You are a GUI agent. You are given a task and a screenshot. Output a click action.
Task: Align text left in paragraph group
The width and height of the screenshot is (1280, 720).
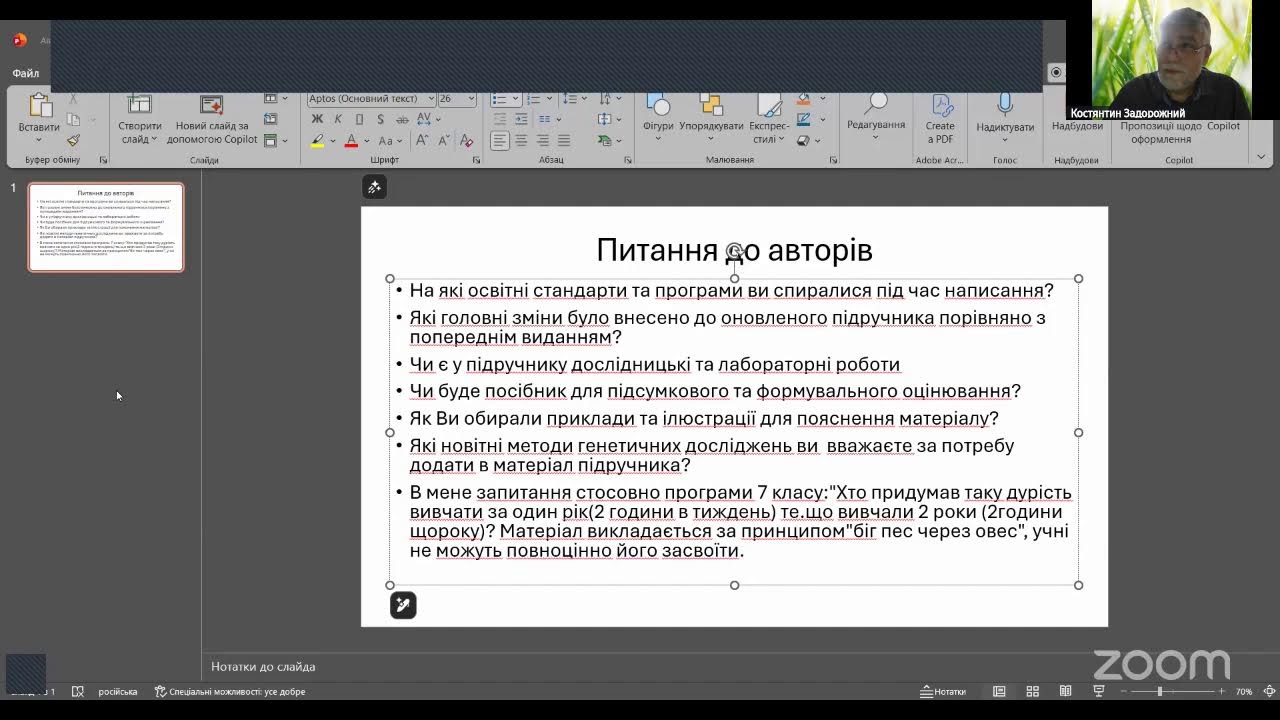499,141
